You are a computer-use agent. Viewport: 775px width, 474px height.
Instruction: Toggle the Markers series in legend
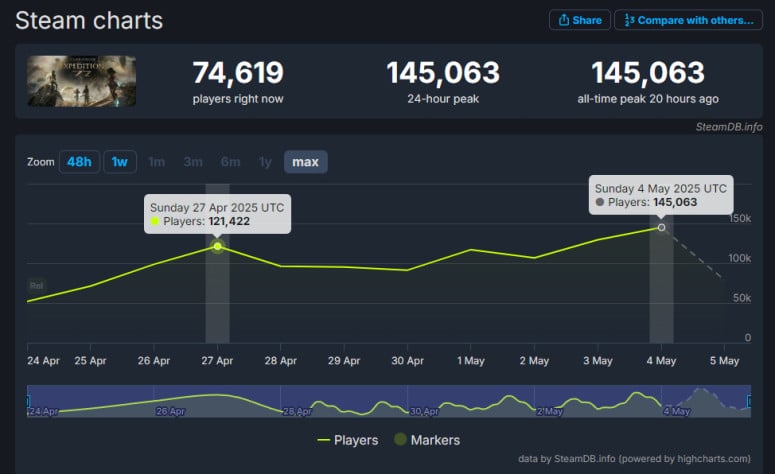click(x=427, y=439)
